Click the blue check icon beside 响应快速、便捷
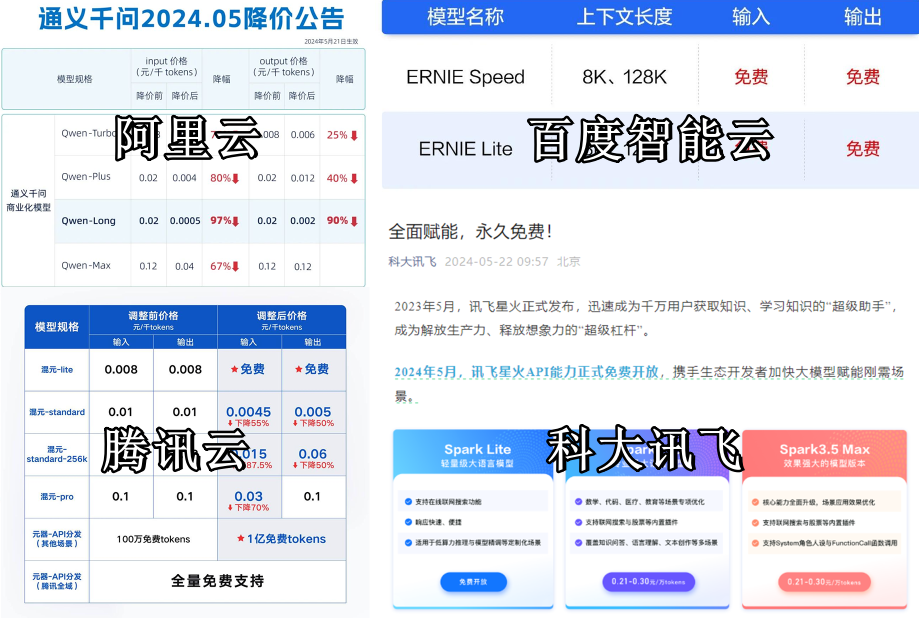The width and height of the screenshot is (919, 618). coord(410,522)
